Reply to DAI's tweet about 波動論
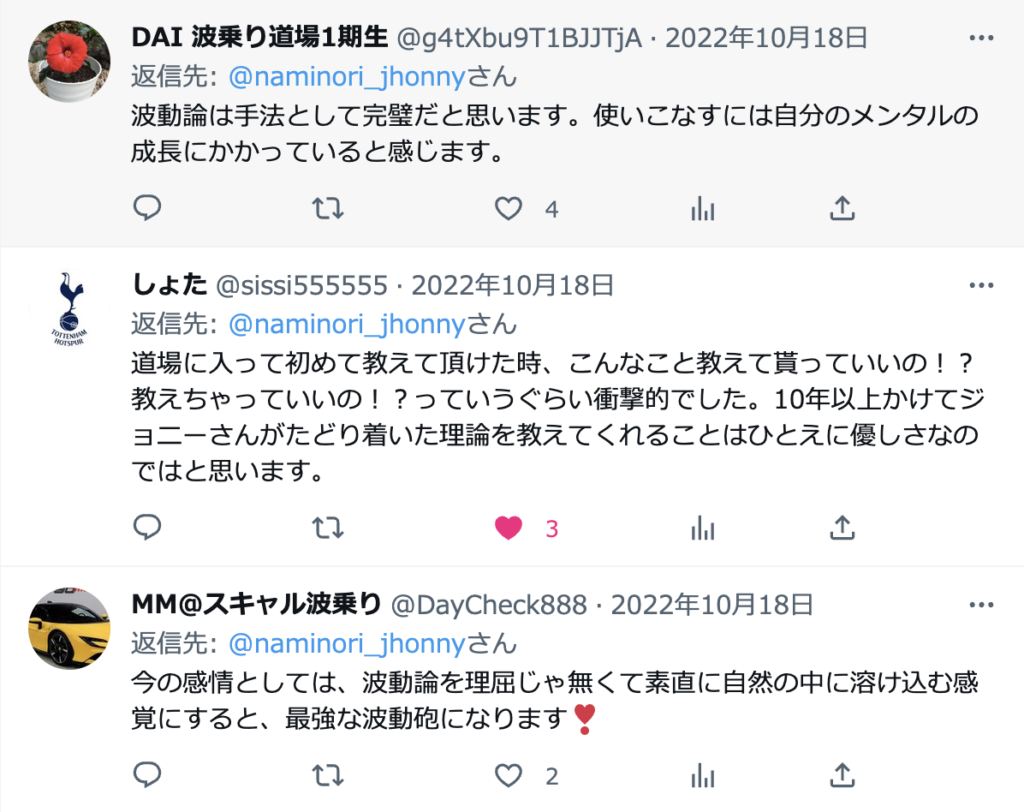 [x=147, y=208]
